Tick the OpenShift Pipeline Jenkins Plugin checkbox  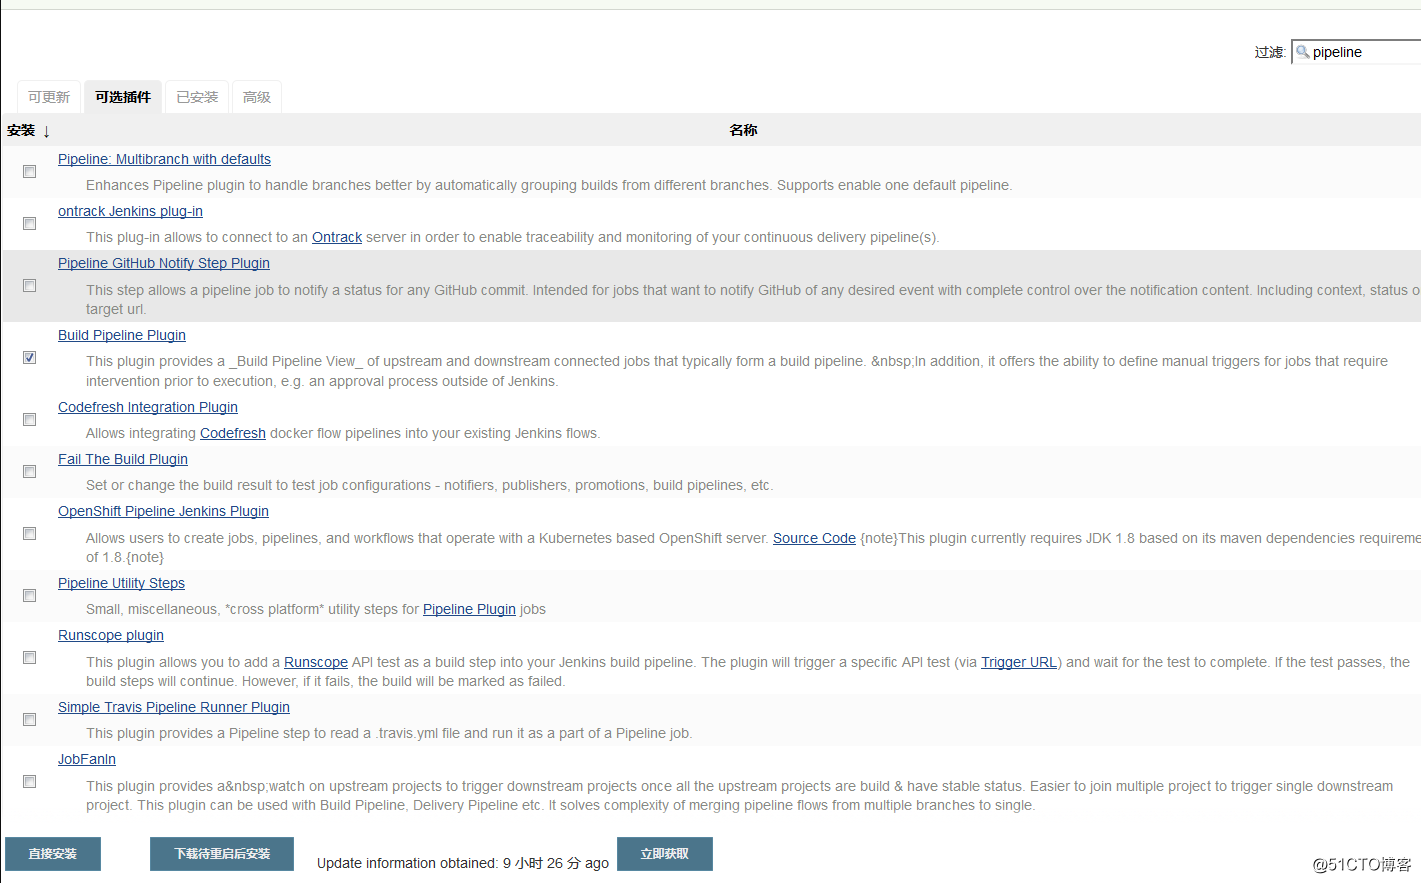point(30,534)
